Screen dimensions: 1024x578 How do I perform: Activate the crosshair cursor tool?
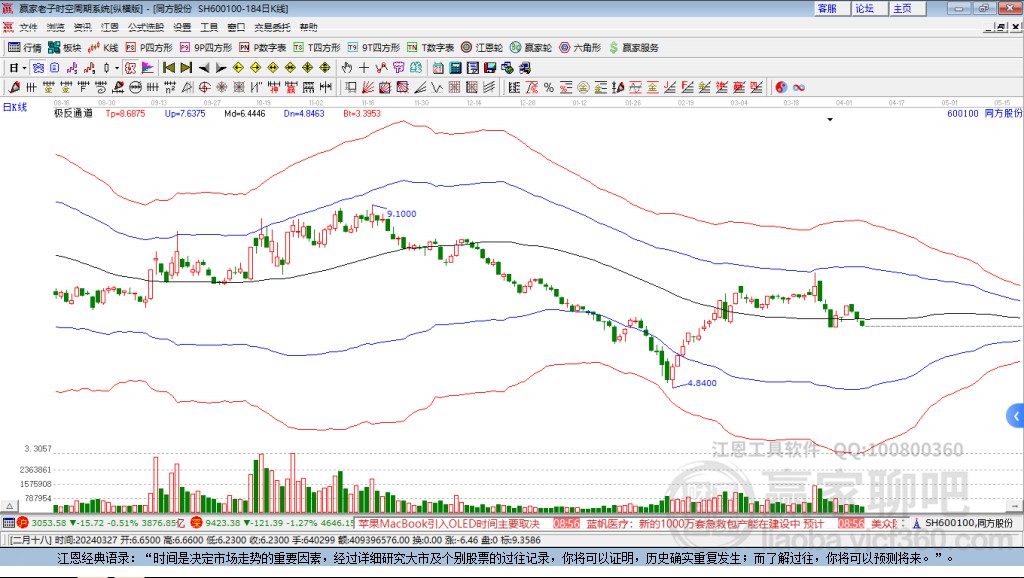(364, 68)
